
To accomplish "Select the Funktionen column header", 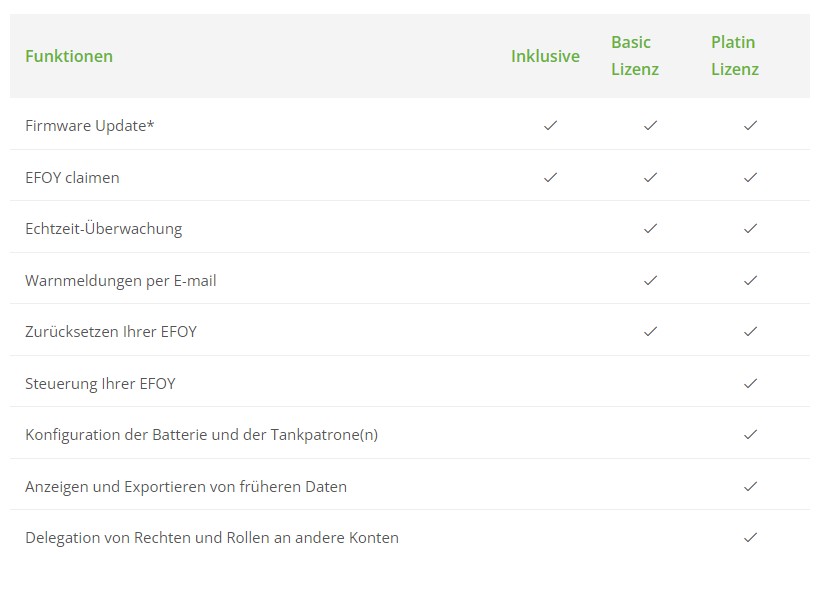I will pos(69,56).
